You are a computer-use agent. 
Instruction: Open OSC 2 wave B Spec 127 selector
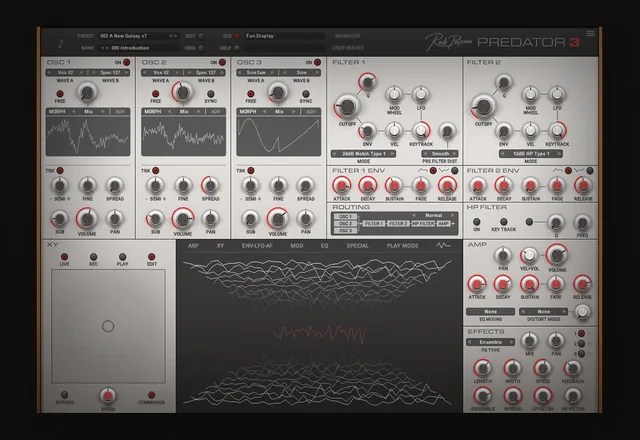pyautogui.click(x=206, y=72)
